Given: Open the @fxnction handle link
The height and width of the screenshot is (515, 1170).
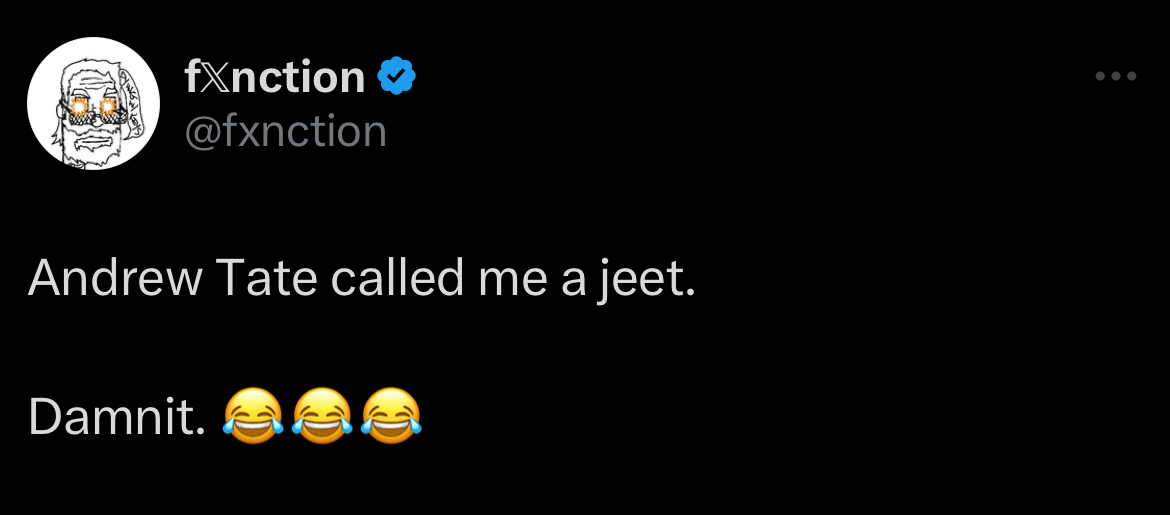Looking at the screenshot, I should point(285,131).
